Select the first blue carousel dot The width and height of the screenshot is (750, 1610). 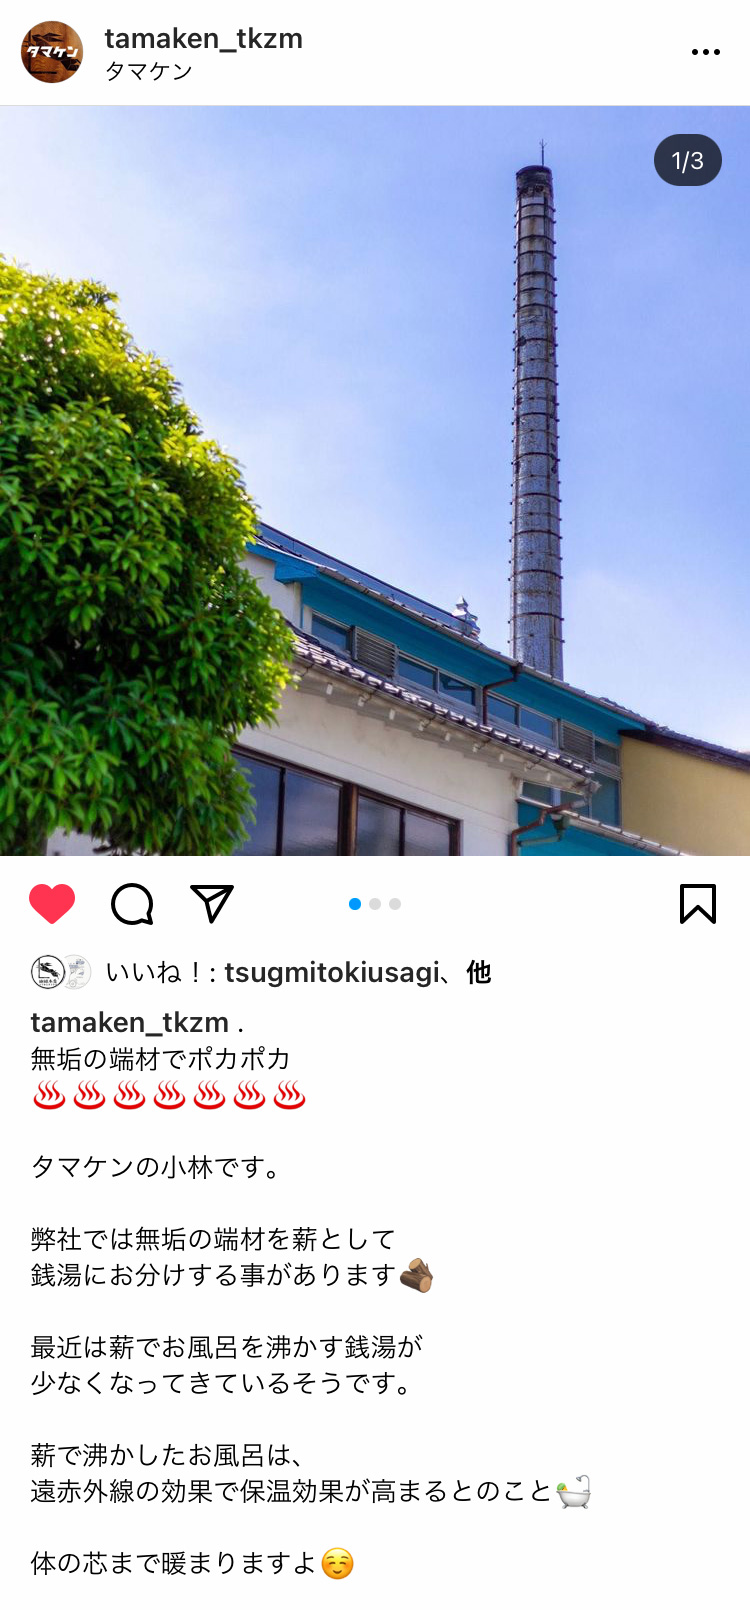point(355,904)
